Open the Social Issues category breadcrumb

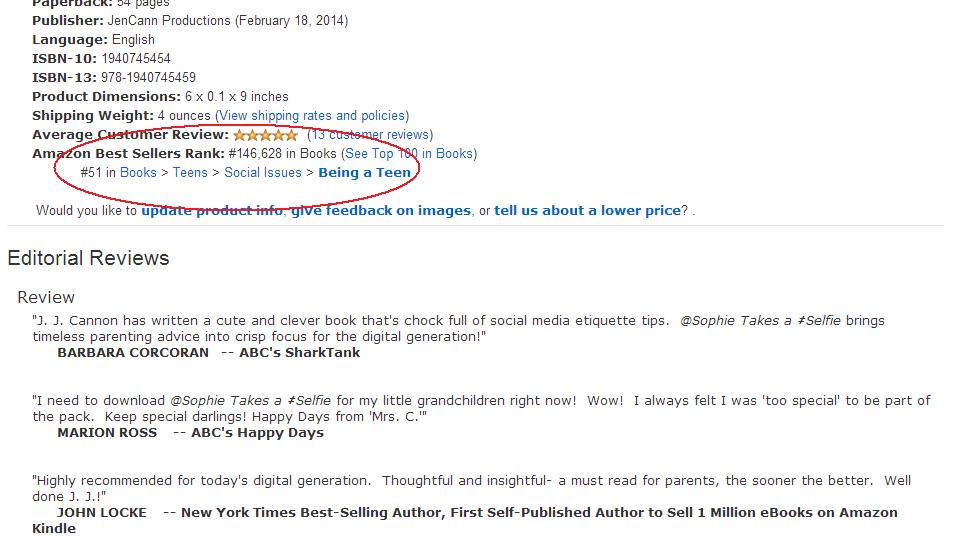point(263,173)
